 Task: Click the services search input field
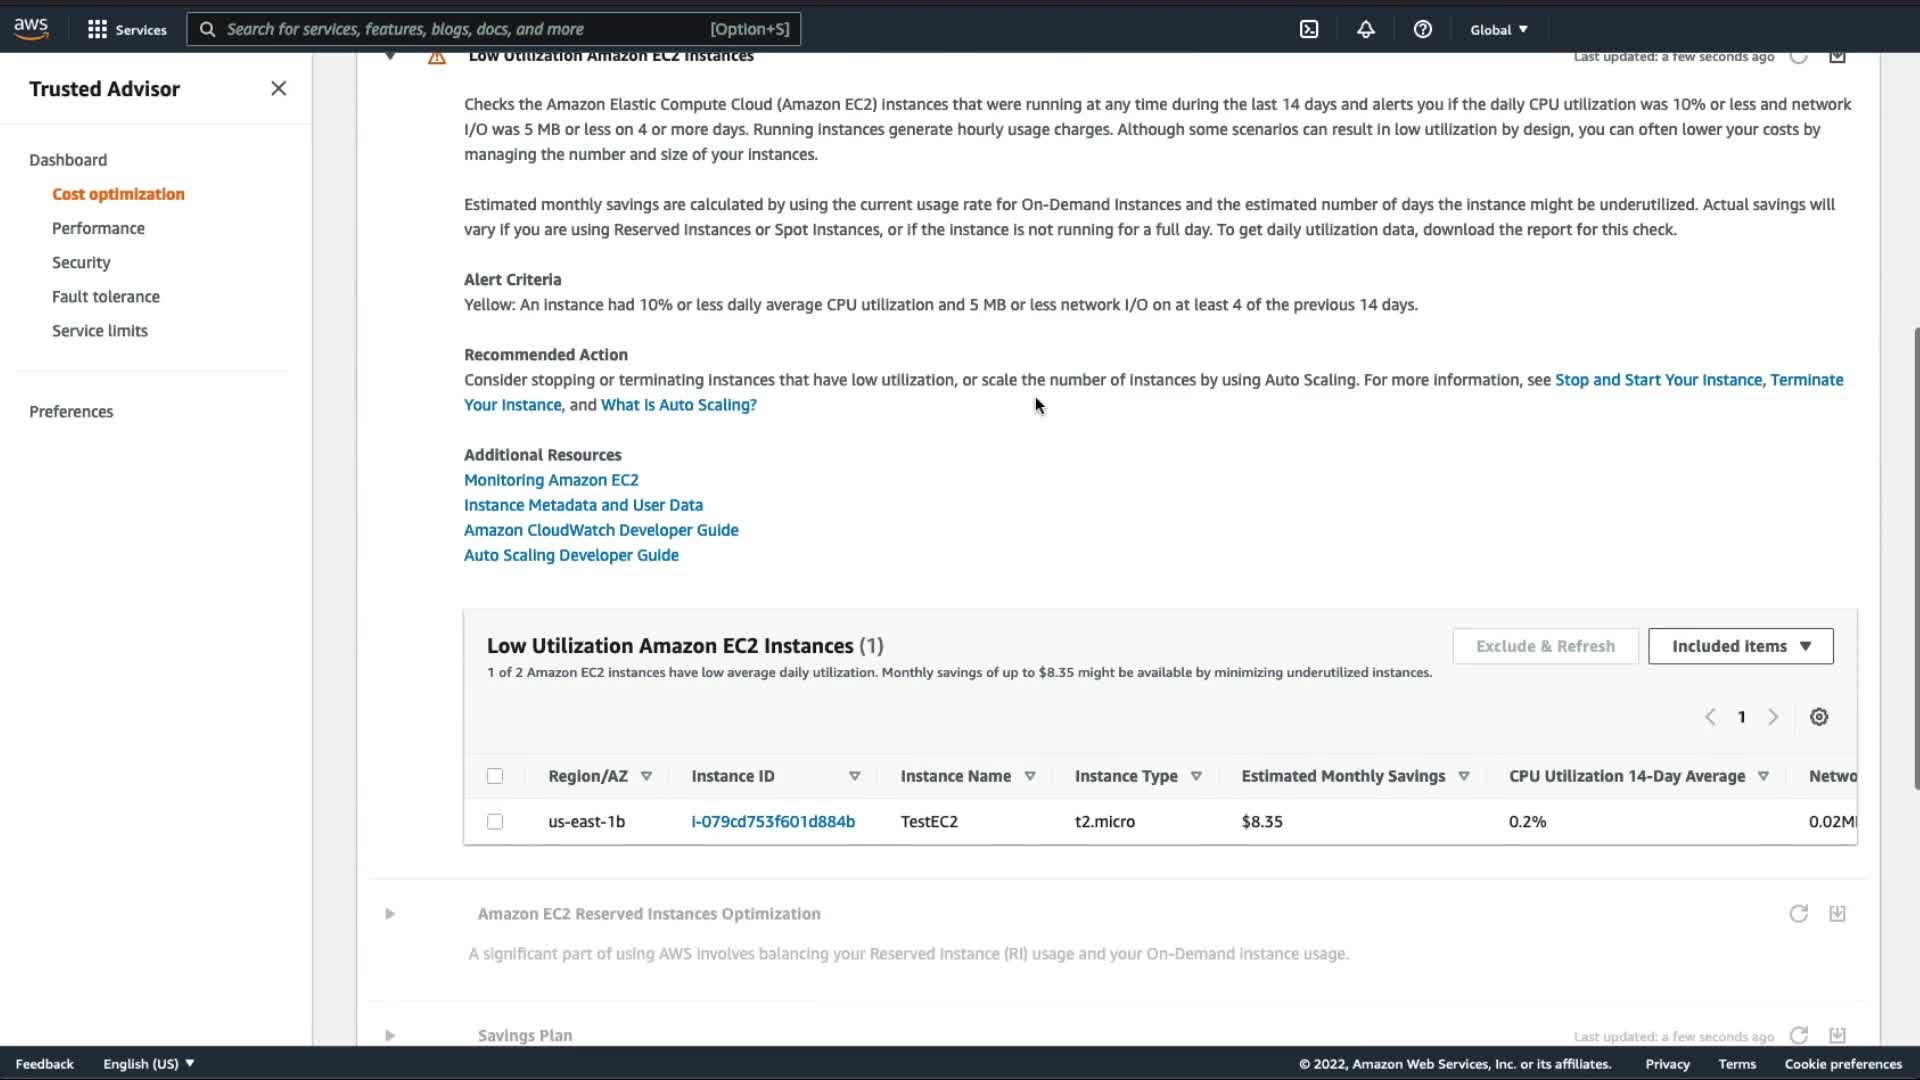coord(460,29)
